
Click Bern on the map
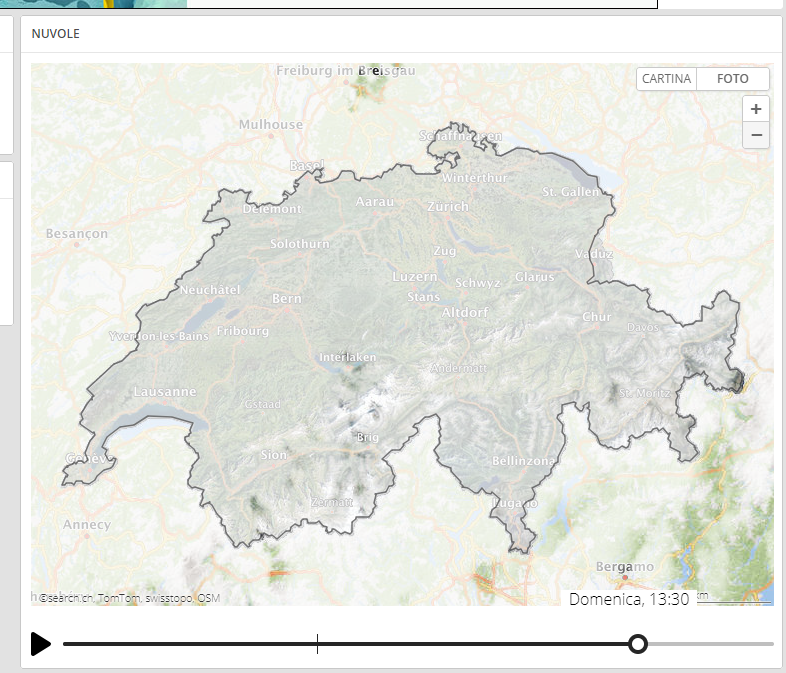286,298
